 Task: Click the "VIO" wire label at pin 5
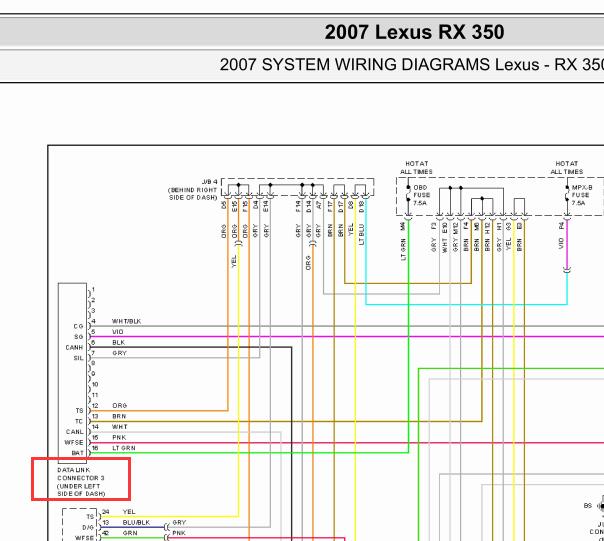click(118, 332)
